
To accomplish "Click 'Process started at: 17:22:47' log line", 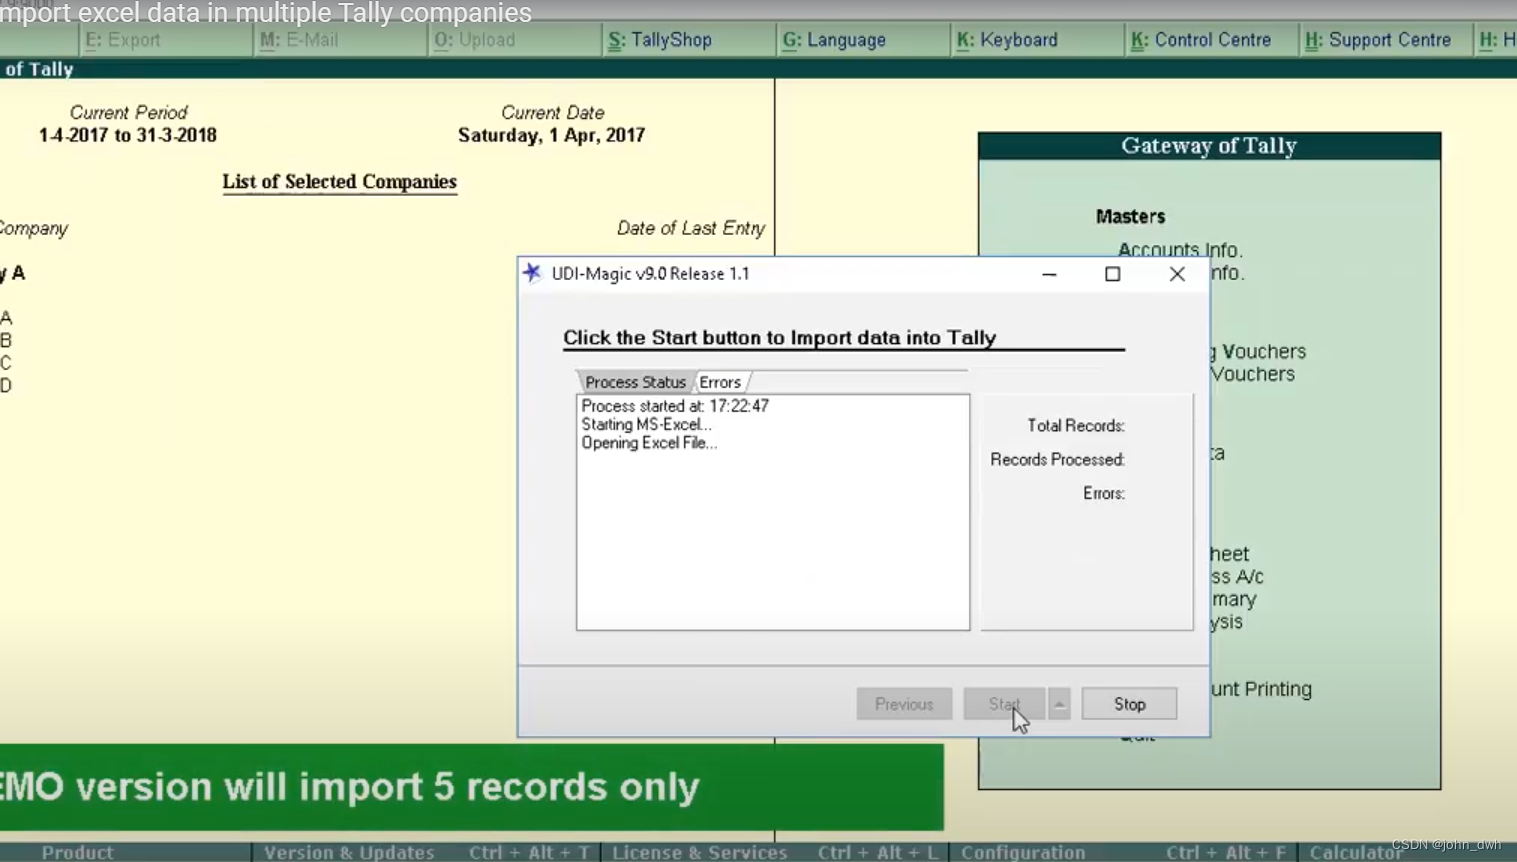I will 675,406.
